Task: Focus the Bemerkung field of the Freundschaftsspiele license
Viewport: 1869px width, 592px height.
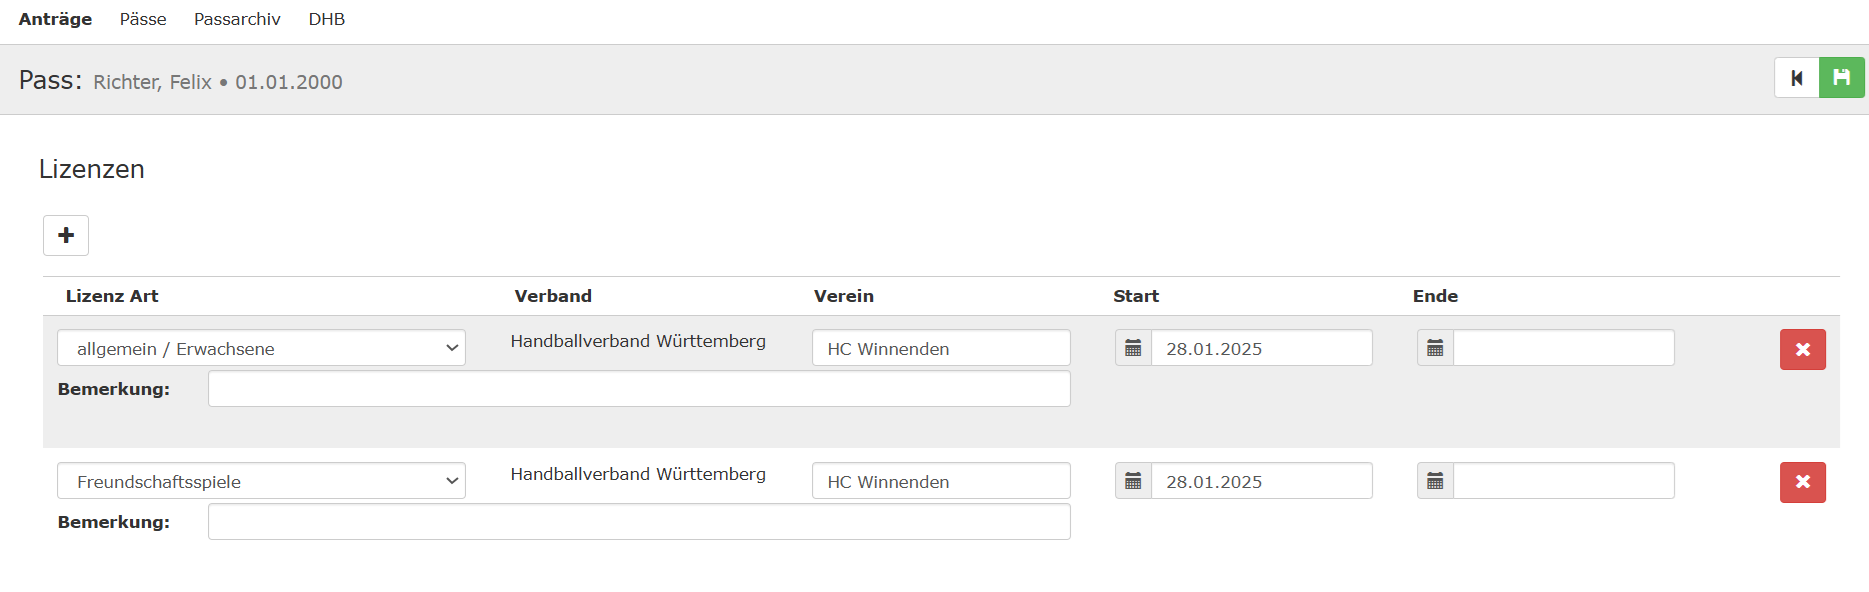Action: pos(639,522)
